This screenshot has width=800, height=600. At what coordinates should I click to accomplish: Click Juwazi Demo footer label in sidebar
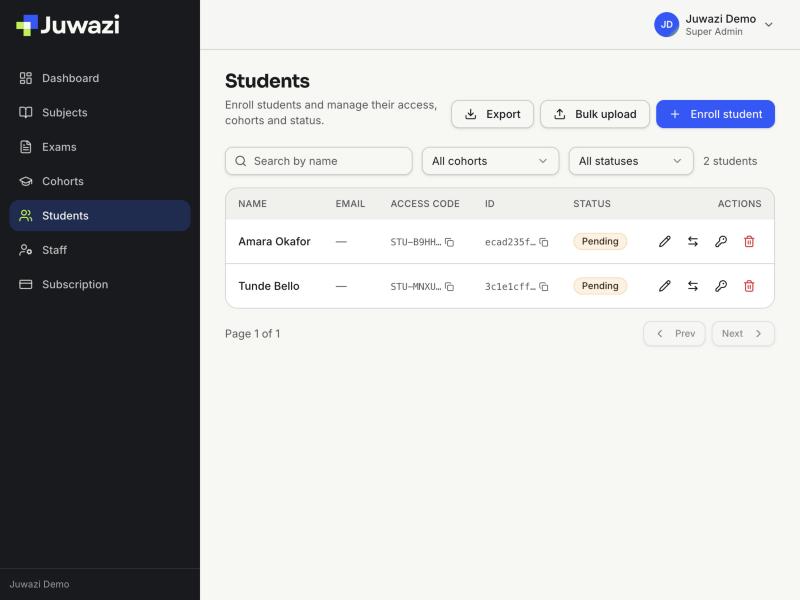click(39, 584)
